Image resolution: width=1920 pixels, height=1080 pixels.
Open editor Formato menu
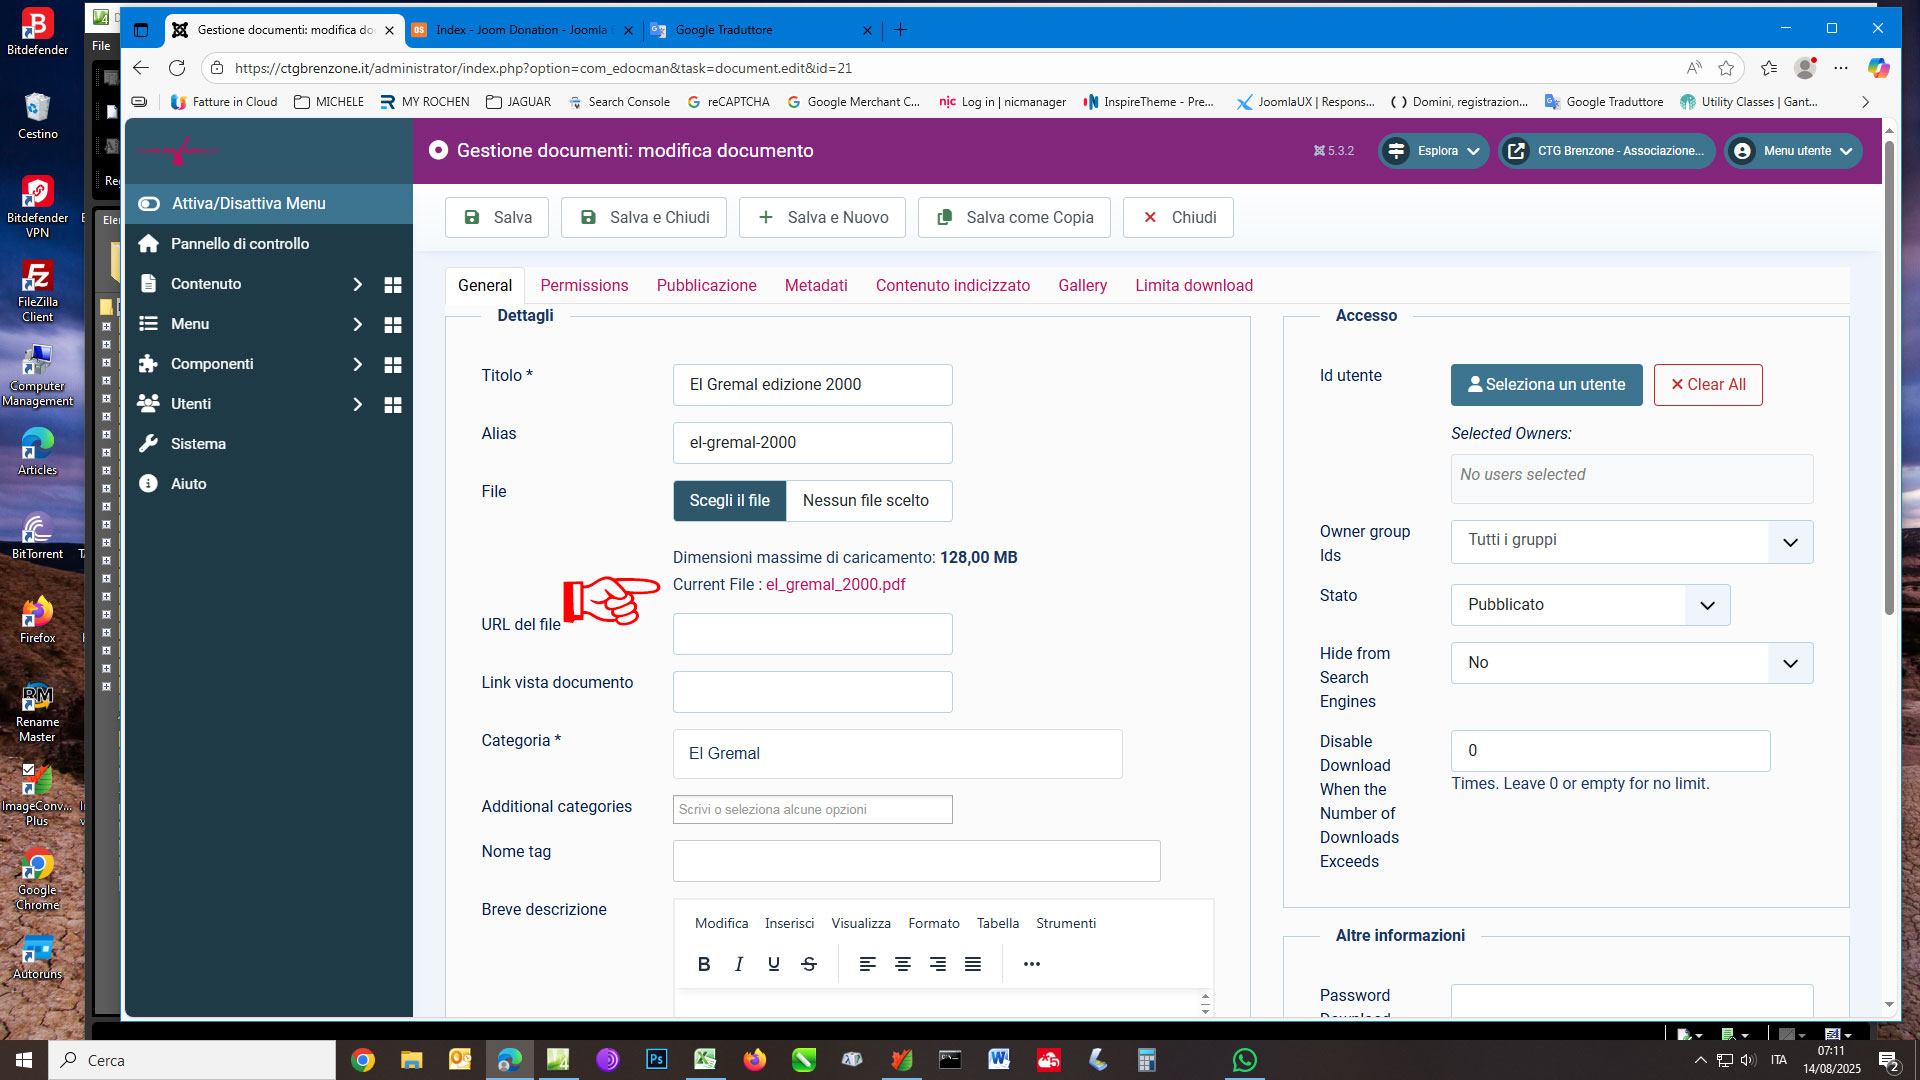(x=933, y=924)
